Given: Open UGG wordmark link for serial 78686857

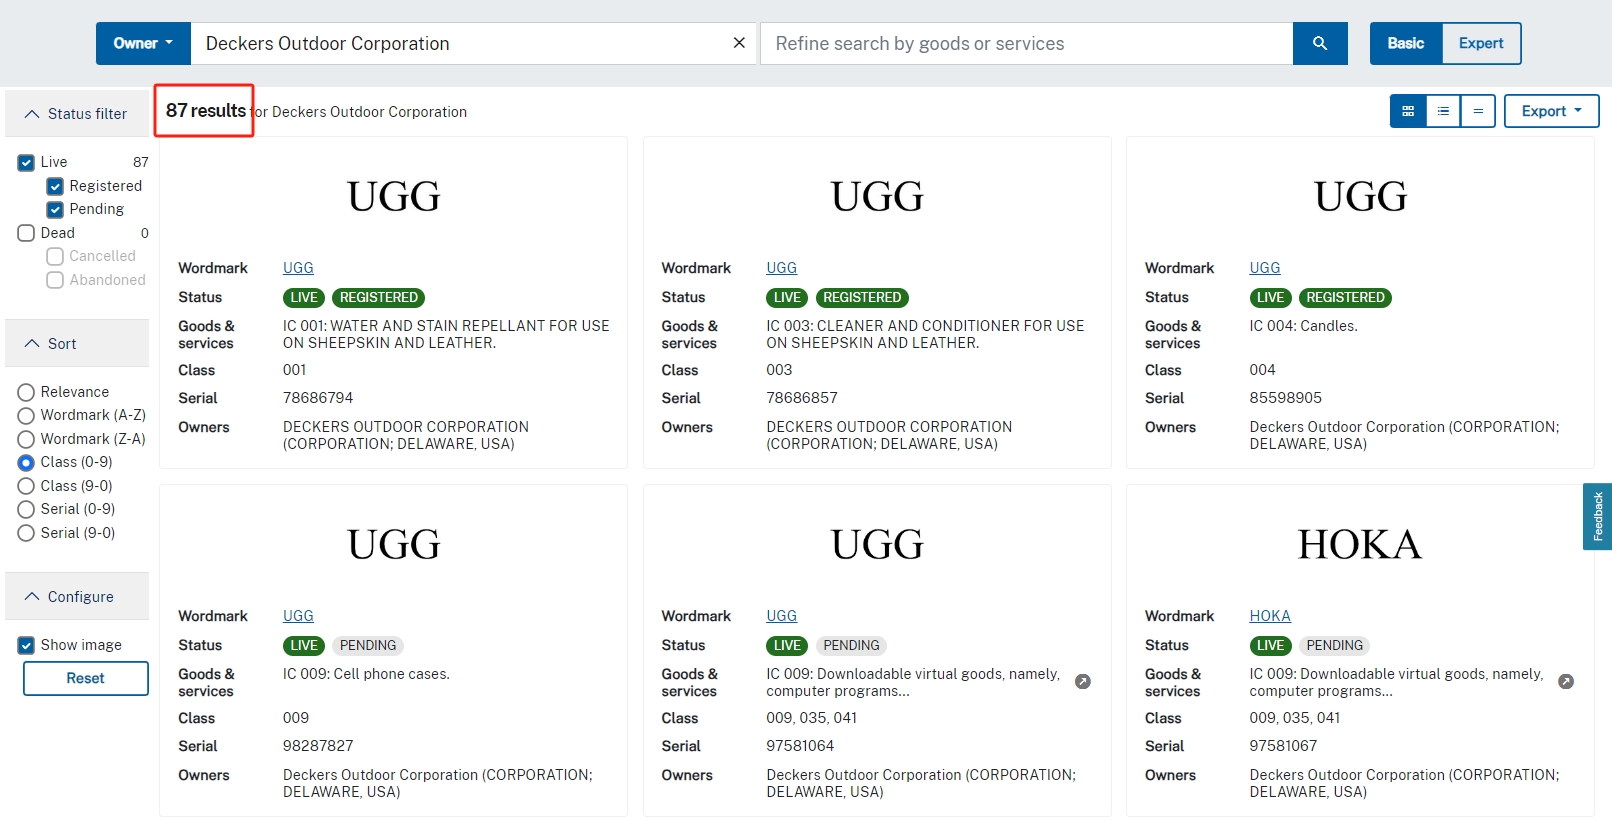Looking at the screenshot, I should [781, 268].
